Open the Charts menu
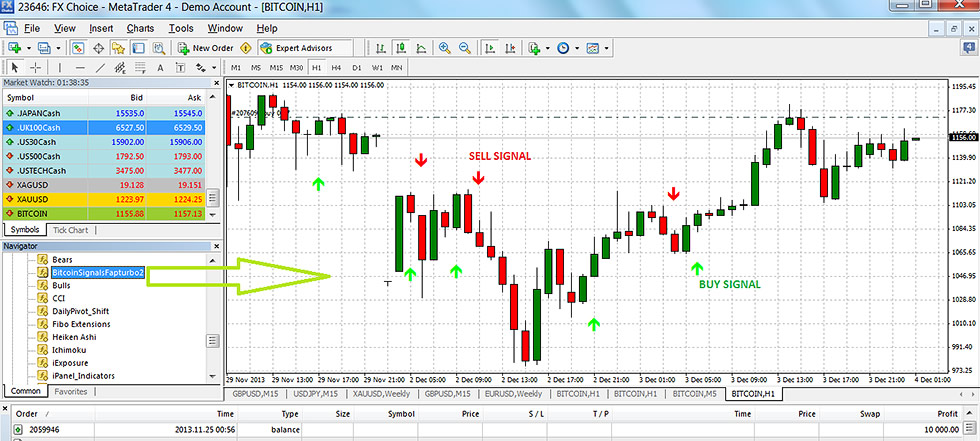 (140, 29)
